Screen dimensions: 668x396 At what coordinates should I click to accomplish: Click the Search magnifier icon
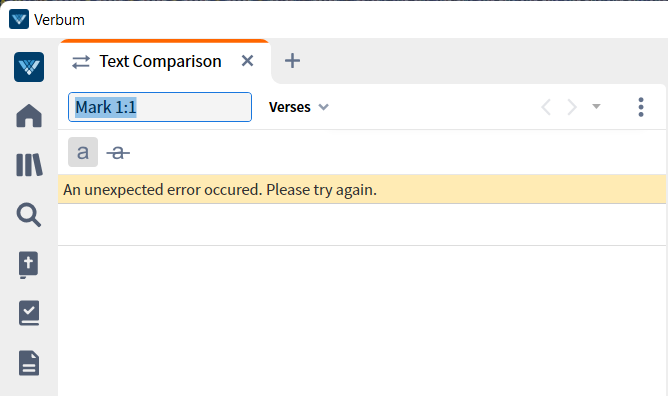click(29, 214)
